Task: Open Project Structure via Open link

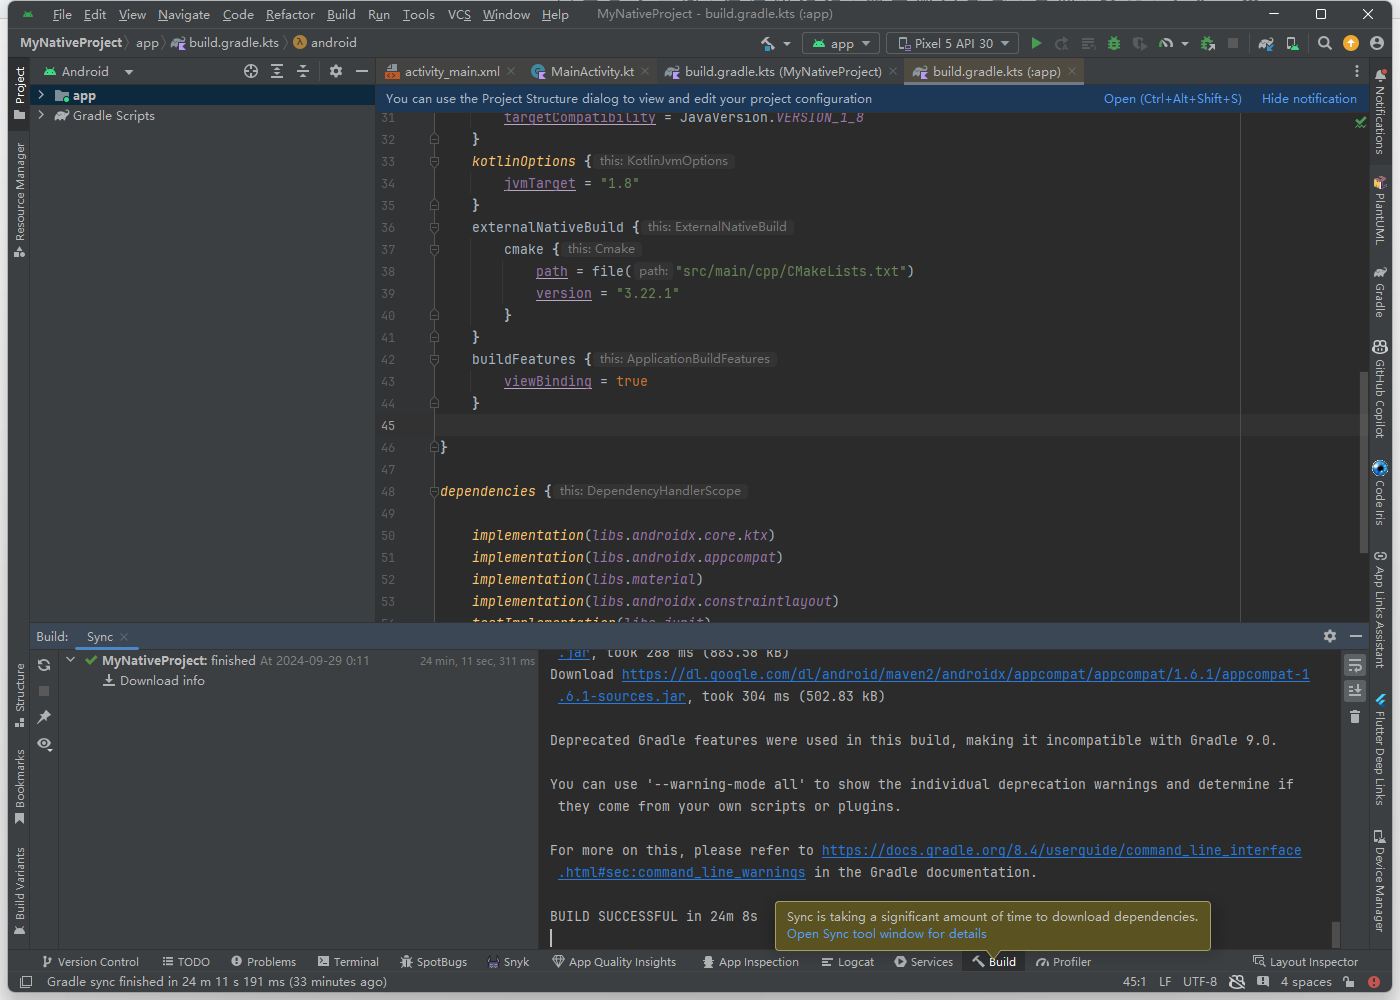Action: 1172,98
